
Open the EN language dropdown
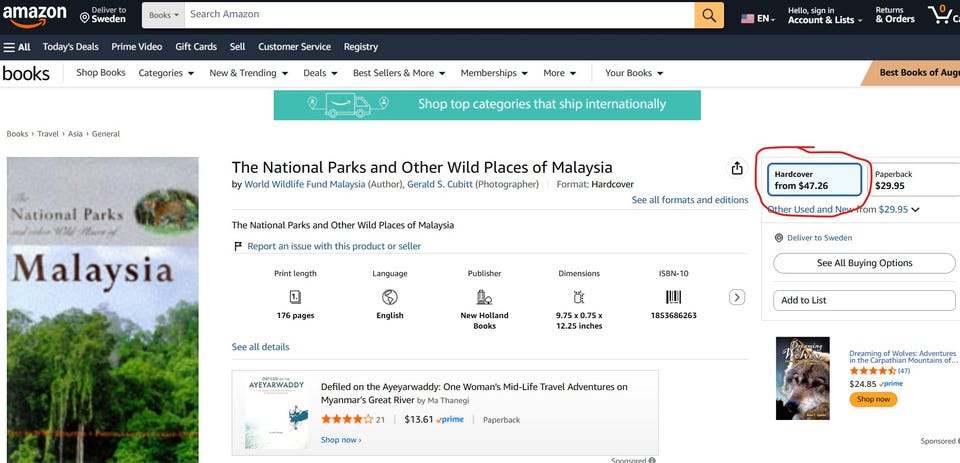point(766,19)
